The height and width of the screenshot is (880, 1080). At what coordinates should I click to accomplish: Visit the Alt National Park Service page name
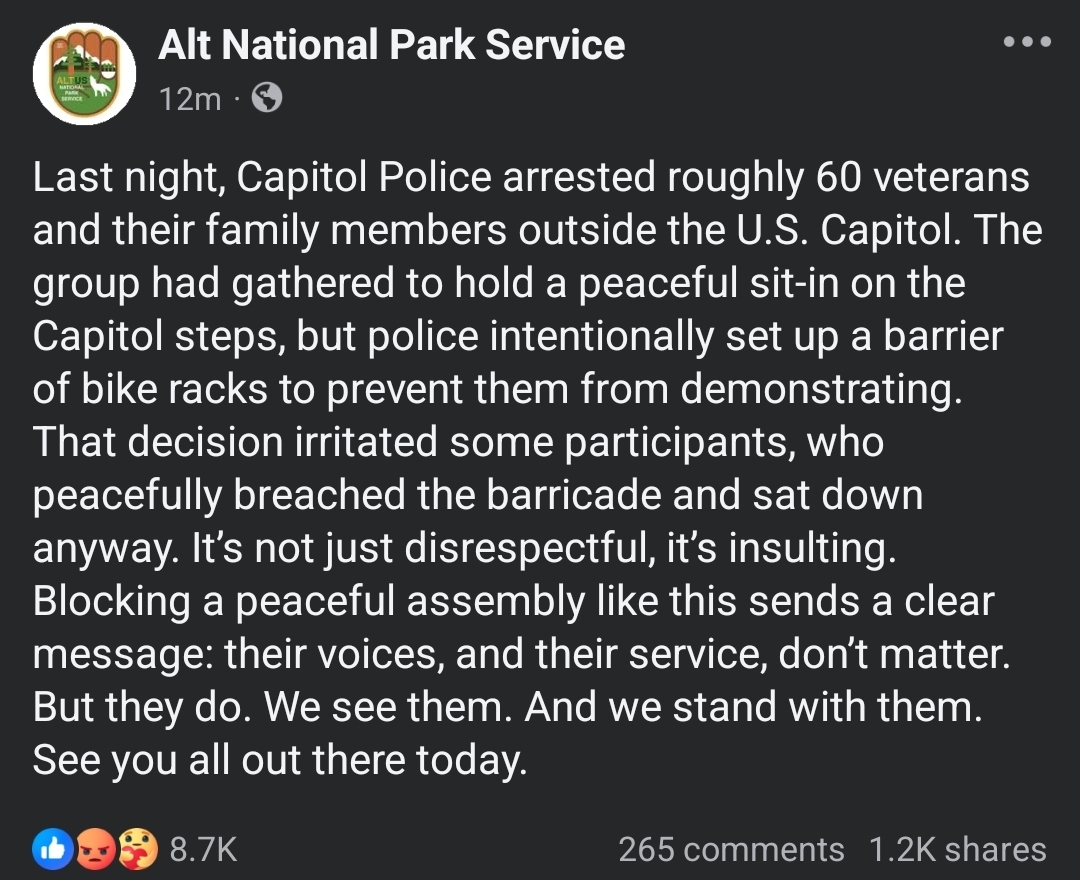tap(391, 45)
